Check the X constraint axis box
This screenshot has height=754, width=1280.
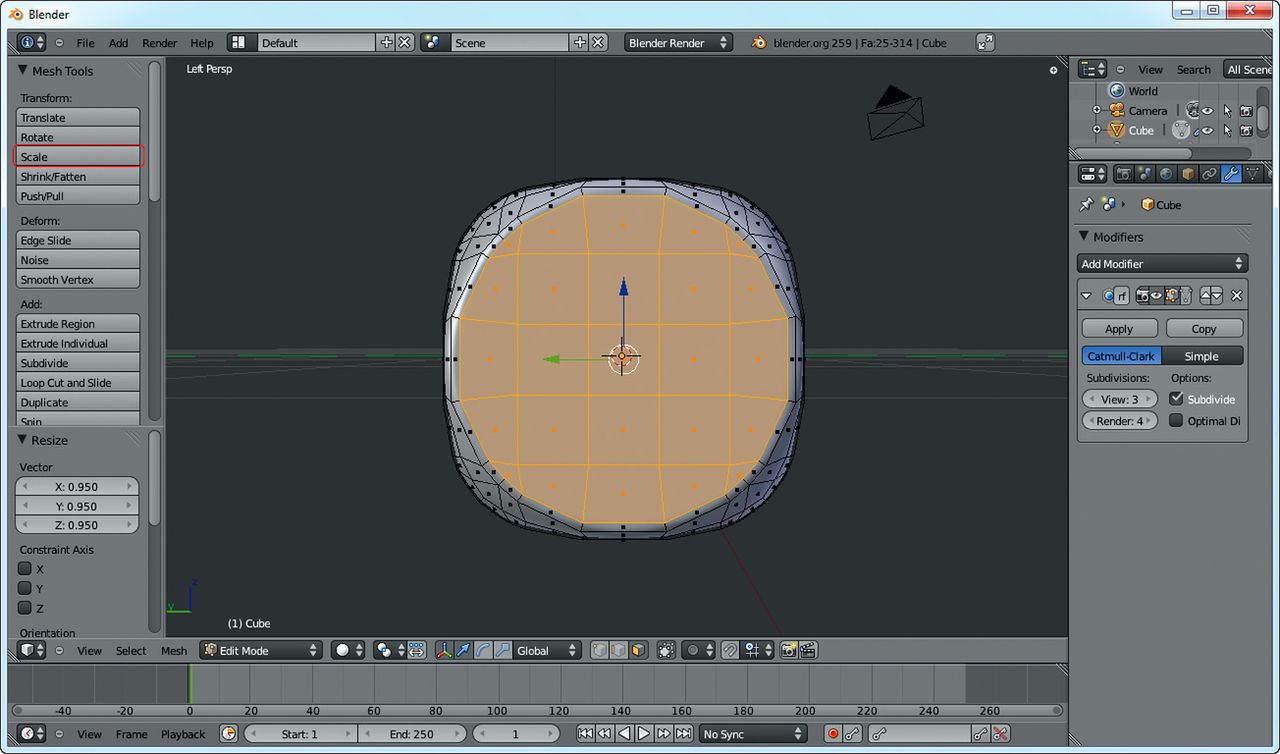click(x=25, y=568)
